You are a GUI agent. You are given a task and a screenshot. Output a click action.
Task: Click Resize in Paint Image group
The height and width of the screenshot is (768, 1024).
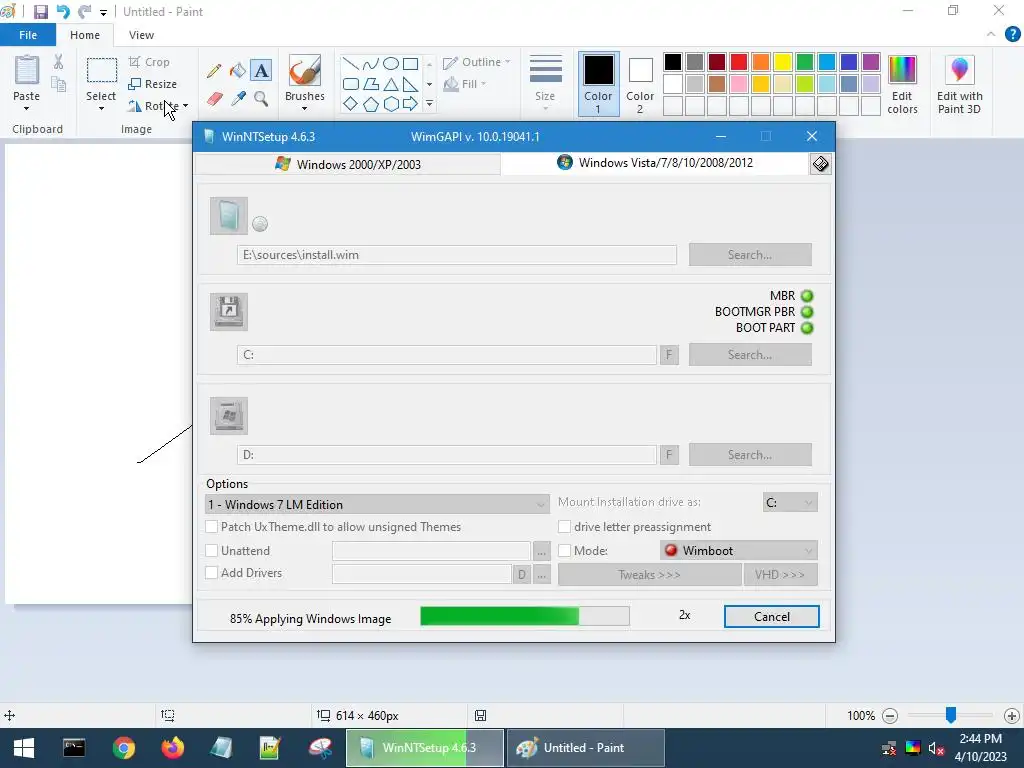pyautogui.click(x=153, y=84)
